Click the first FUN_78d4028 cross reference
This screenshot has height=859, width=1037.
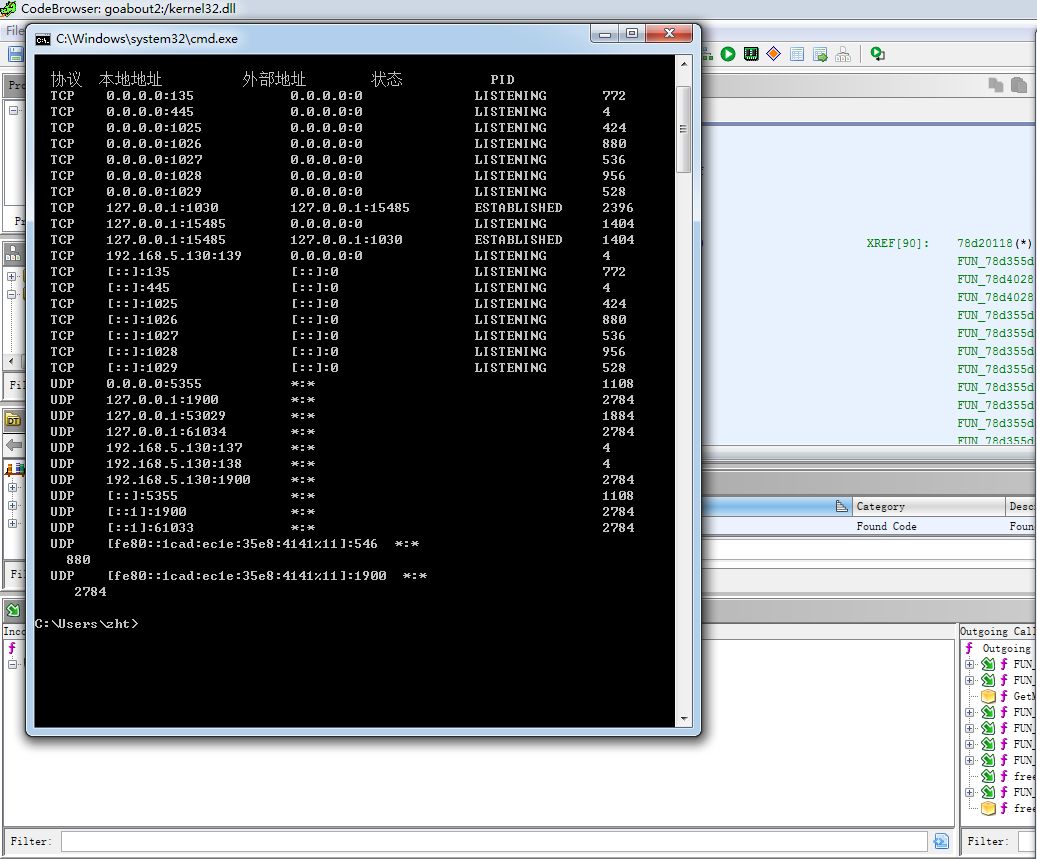[995, 279]
